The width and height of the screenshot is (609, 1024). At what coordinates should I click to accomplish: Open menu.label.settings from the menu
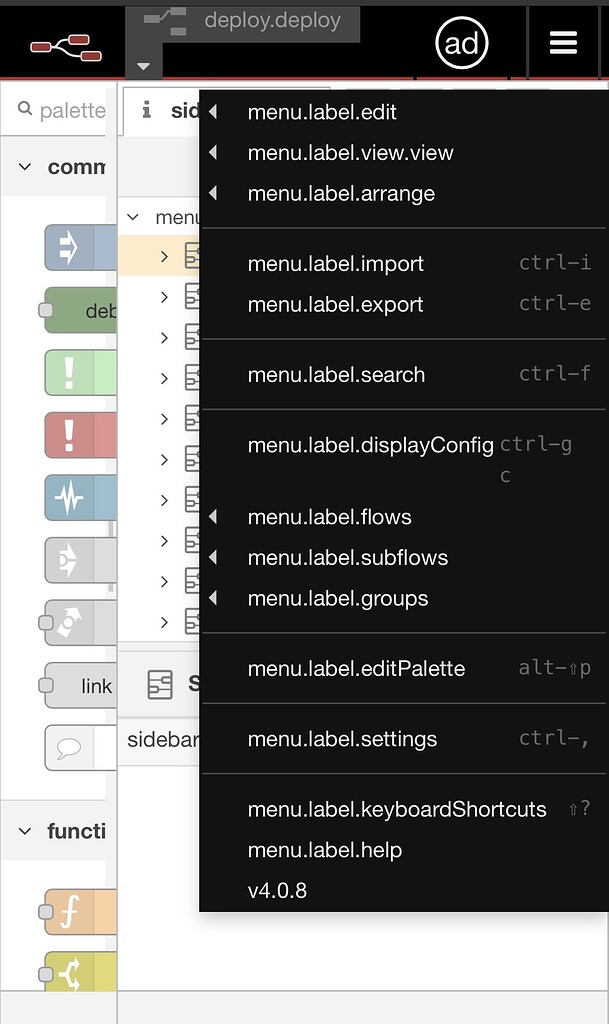coord(342,739)
